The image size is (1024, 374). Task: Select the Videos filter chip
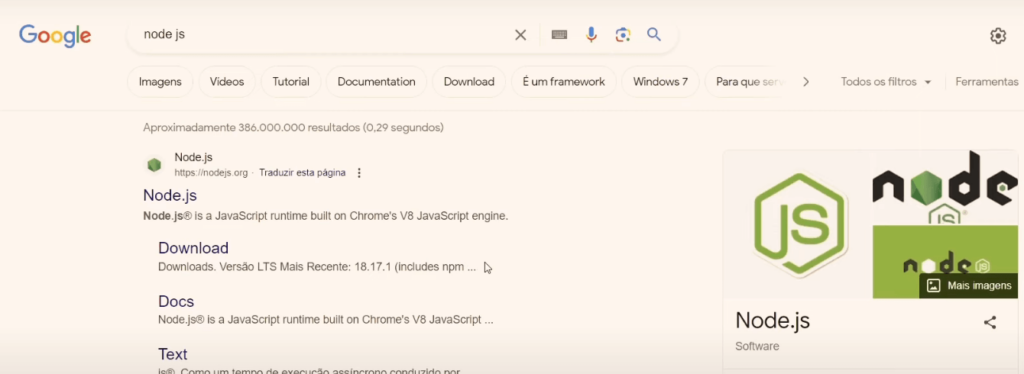(227, 82)
